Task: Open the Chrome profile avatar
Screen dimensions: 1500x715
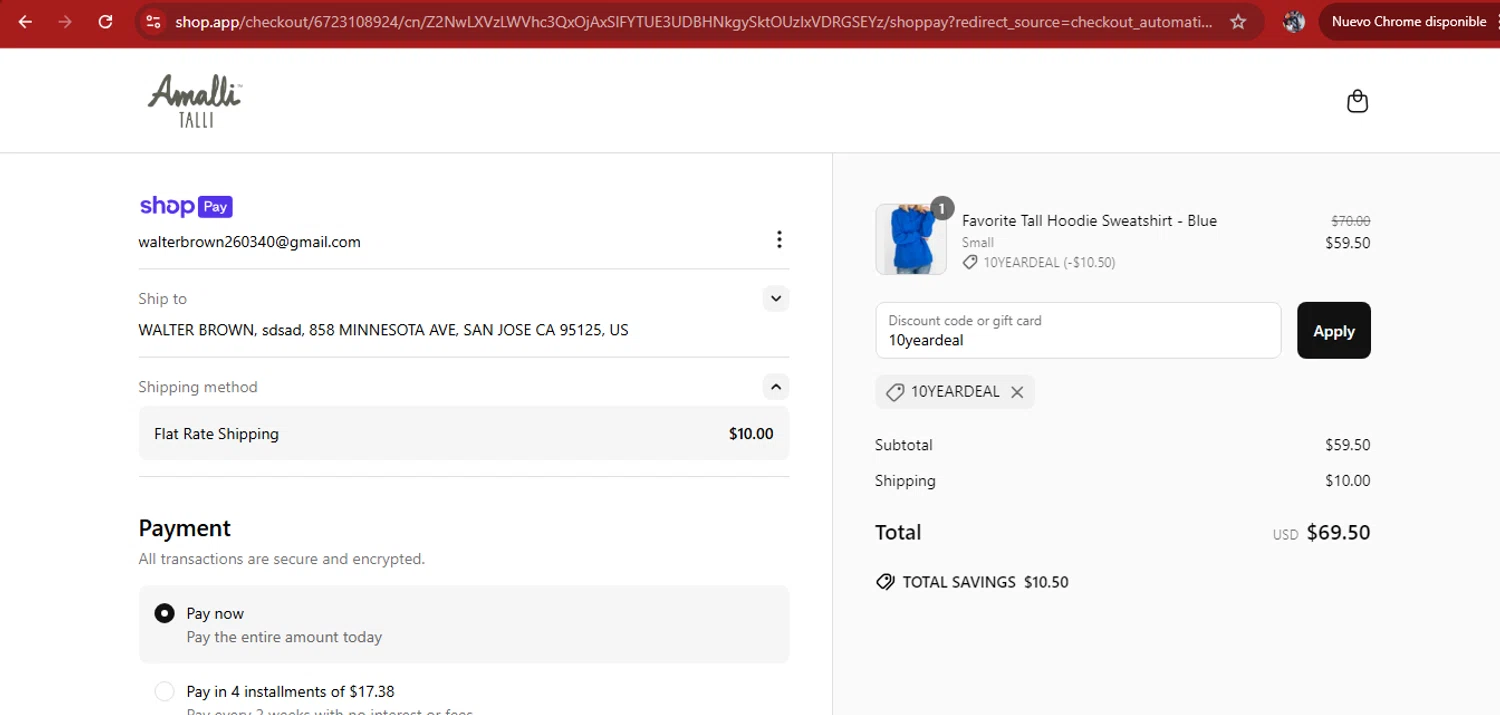Action: pos(1294,21)
